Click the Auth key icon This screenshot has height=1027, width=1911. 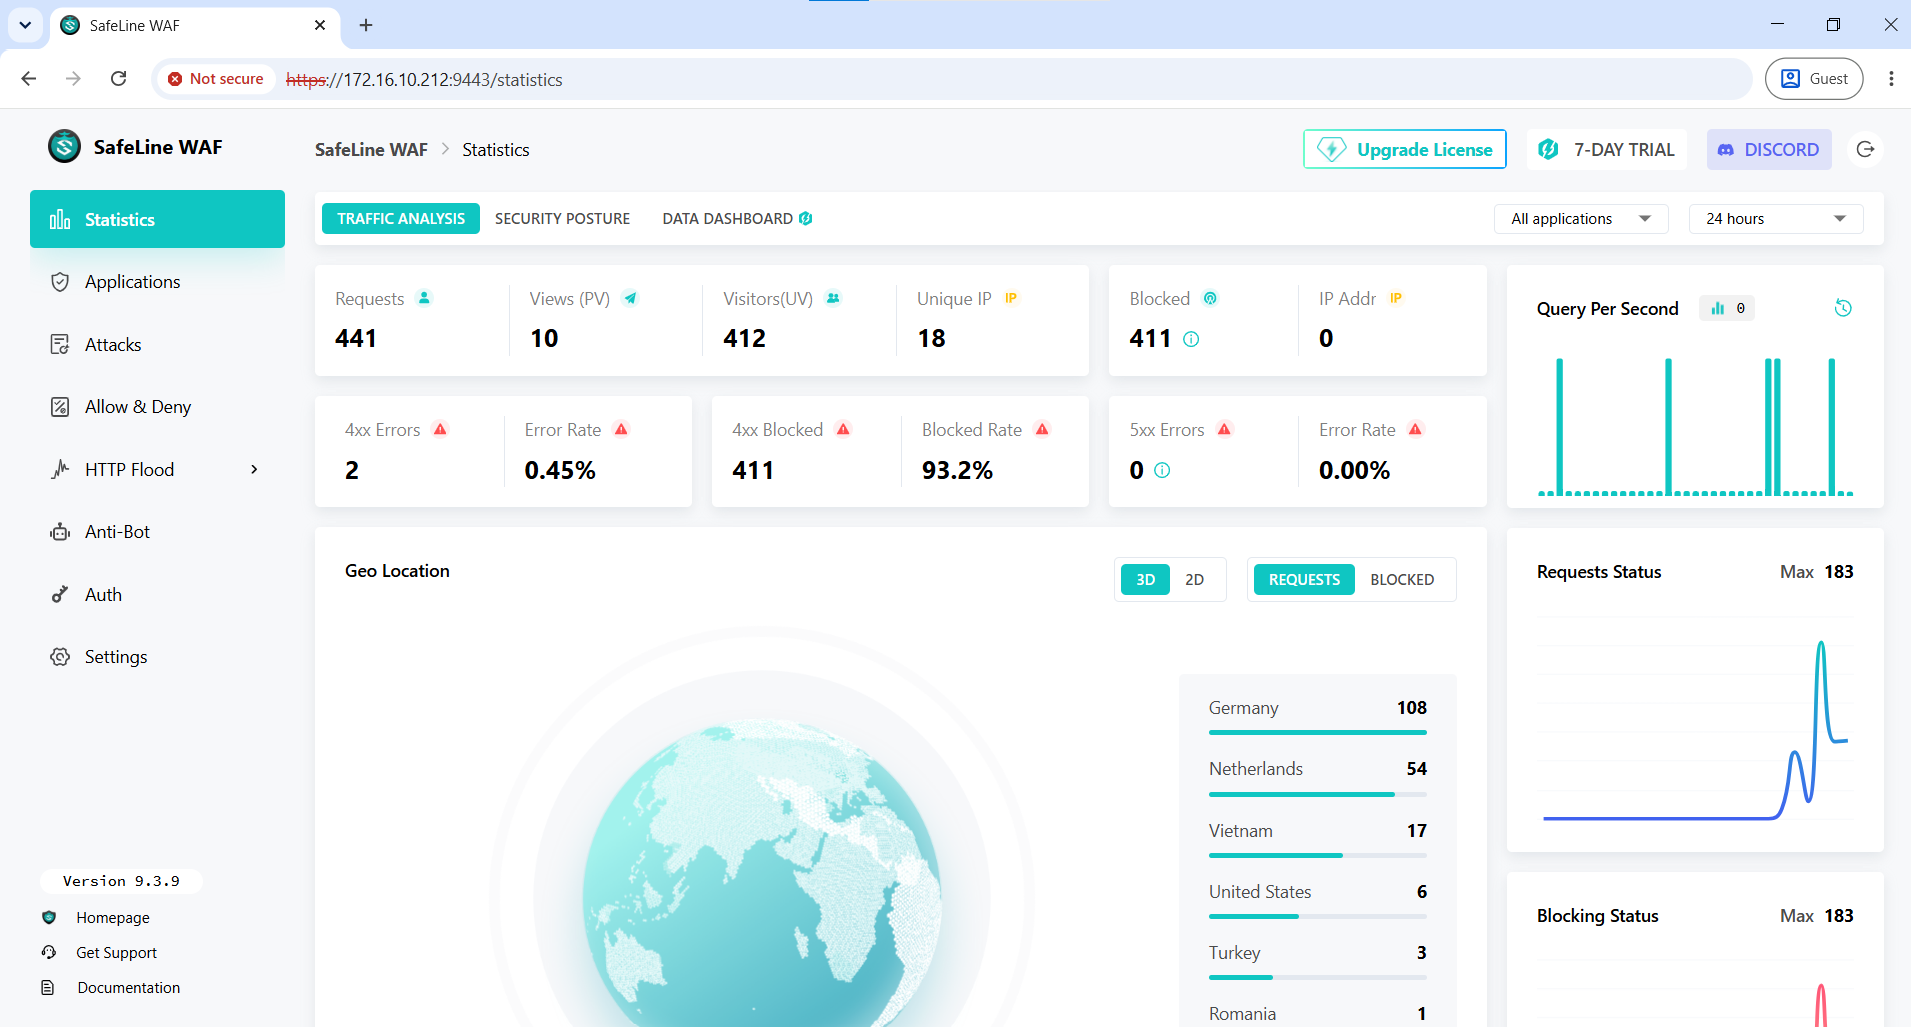tap(60, 595)
